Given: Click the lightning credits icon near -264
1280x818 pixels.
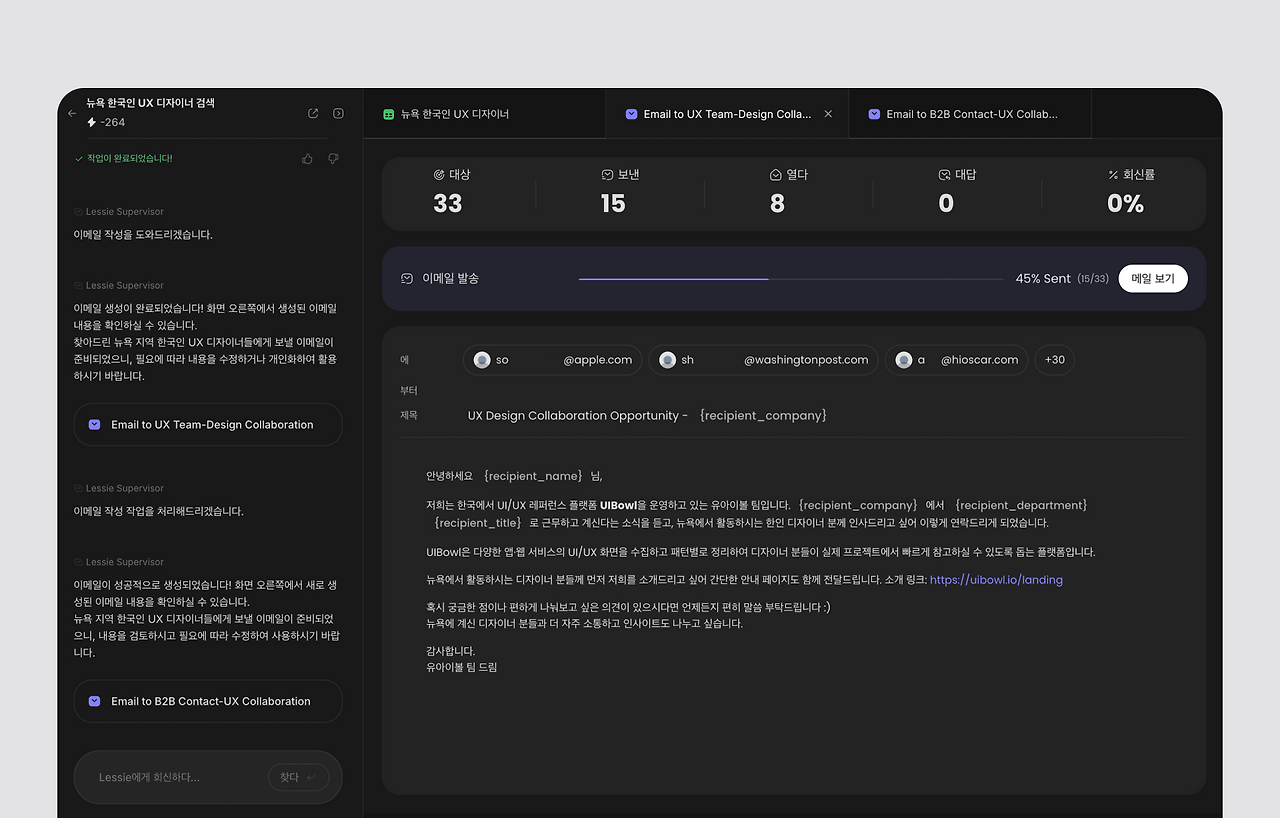Looking at the screenshot, I should pos(92,122).
